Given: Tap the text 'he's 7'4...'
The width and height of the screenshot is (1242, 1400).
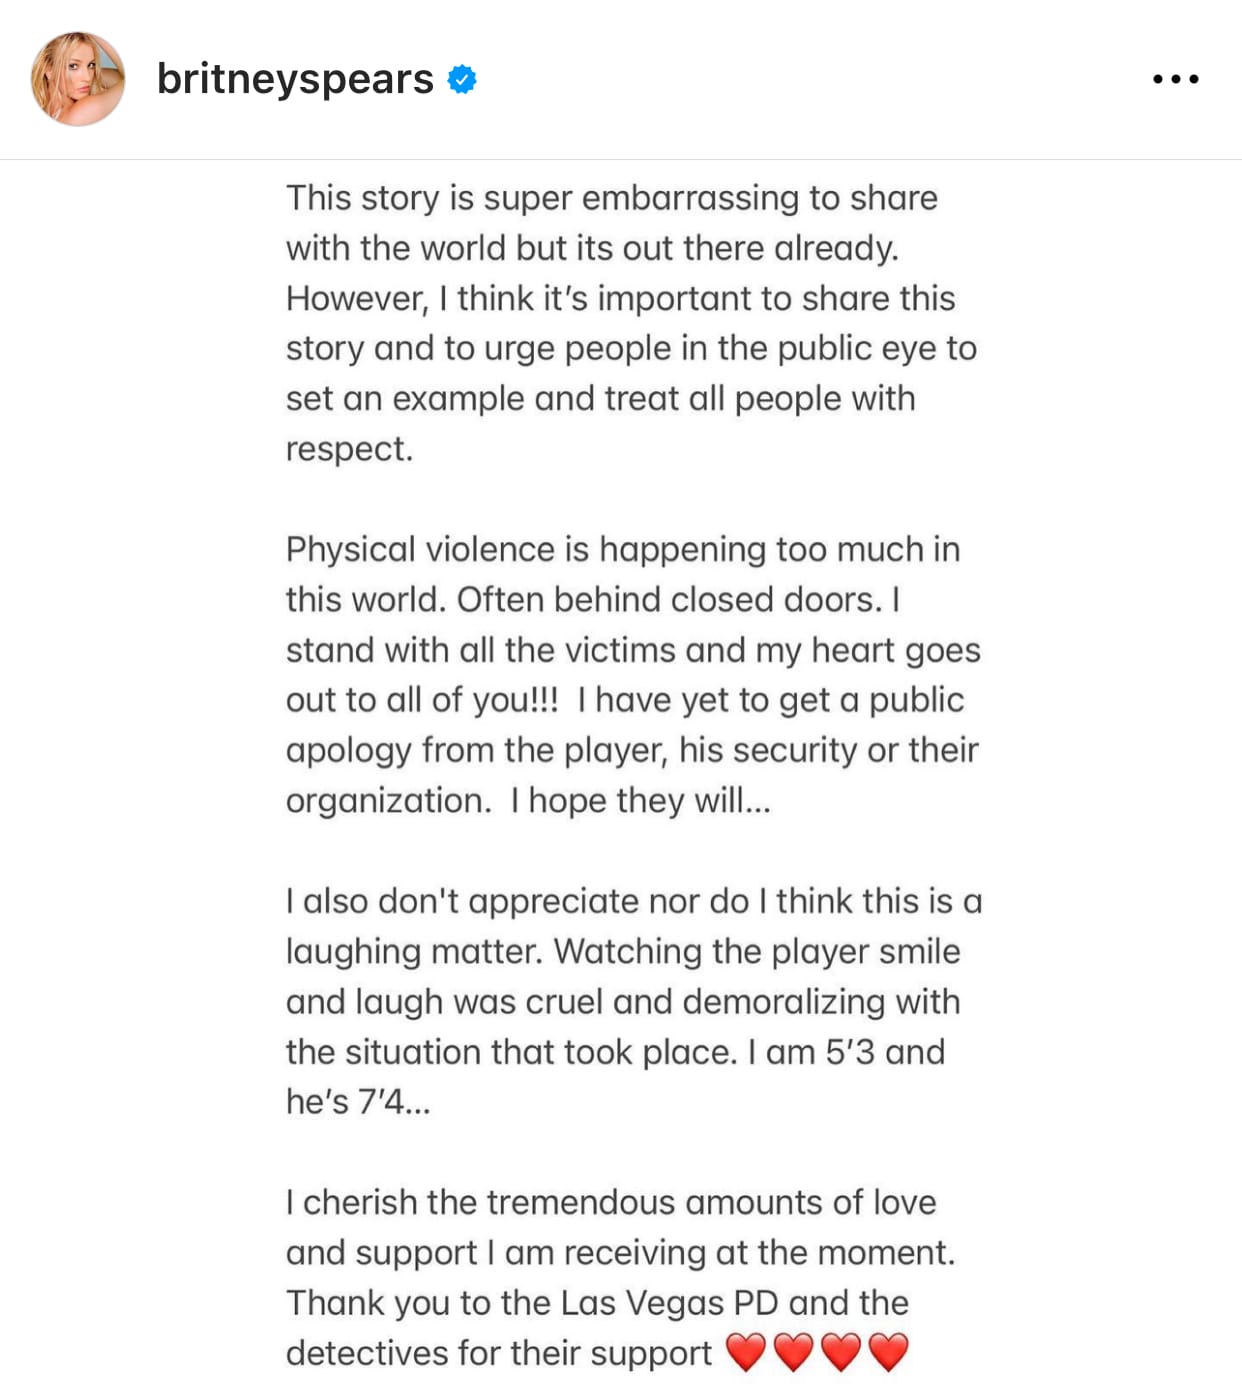Looking at the screenshot, I should 358,1102.
